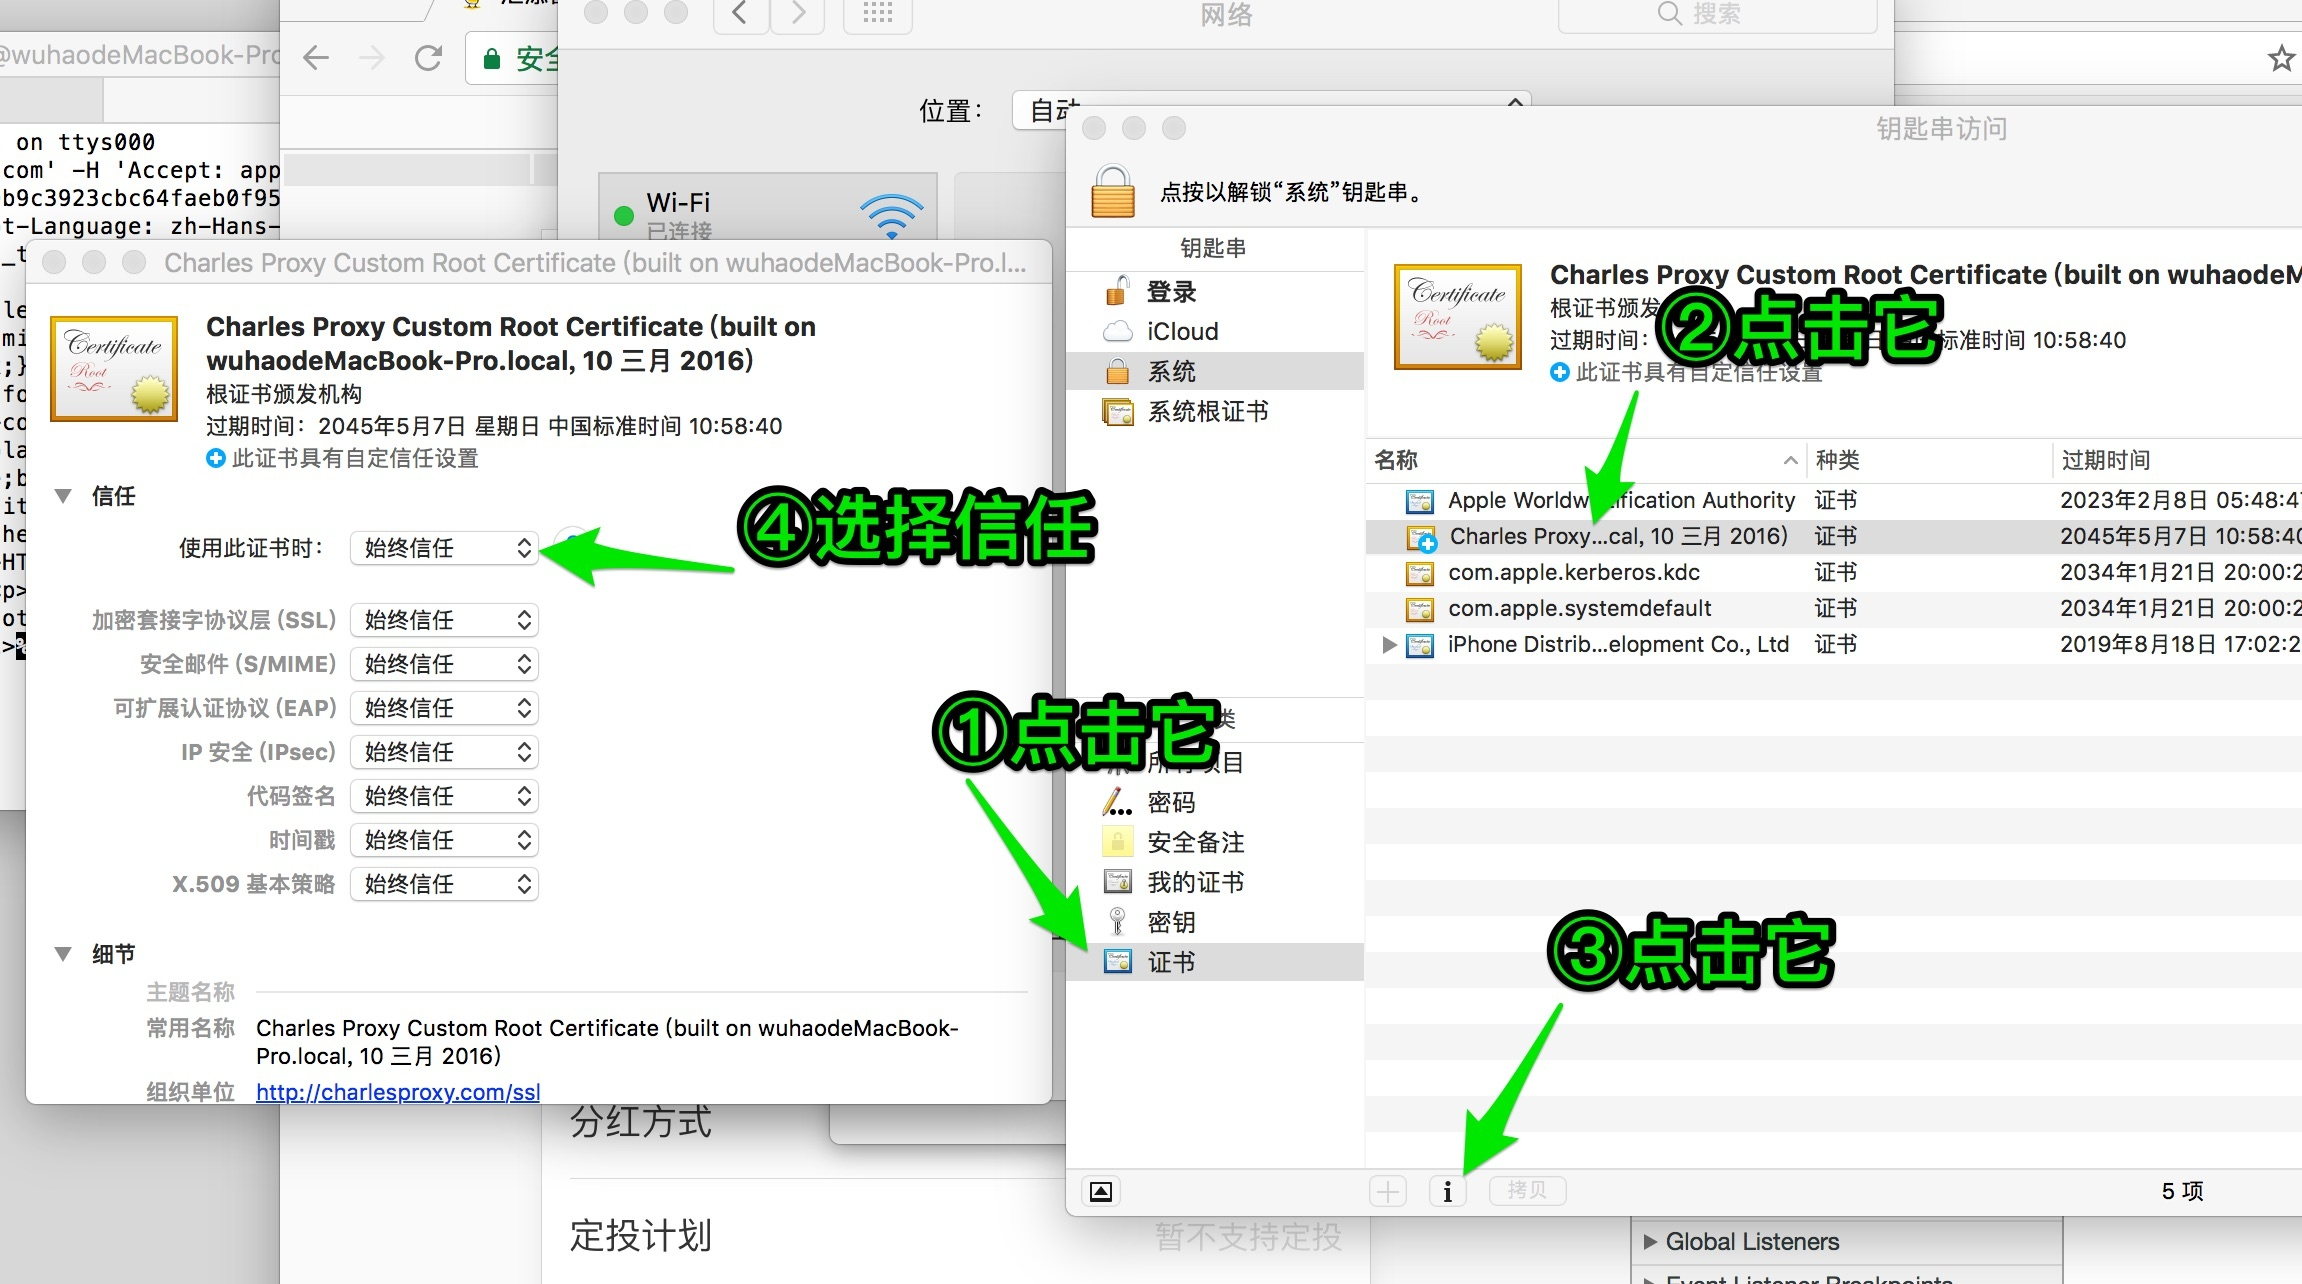The image size is (2302, 1284).
Task: Open the 使用此证书时 trust dropdown
Action: click(x=444, y=548)
